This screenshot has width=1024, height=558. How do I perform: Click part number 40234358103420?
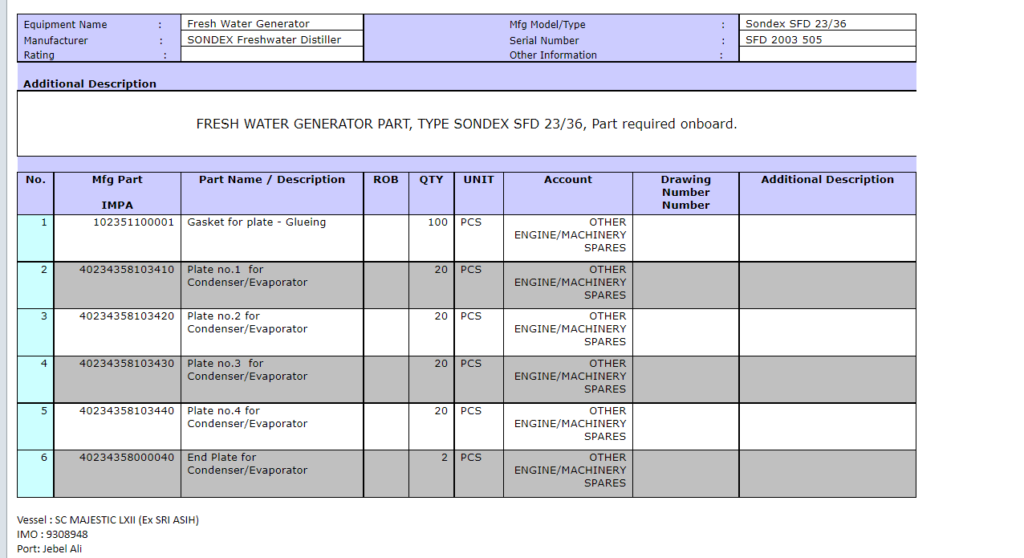[x=127, y=316]
